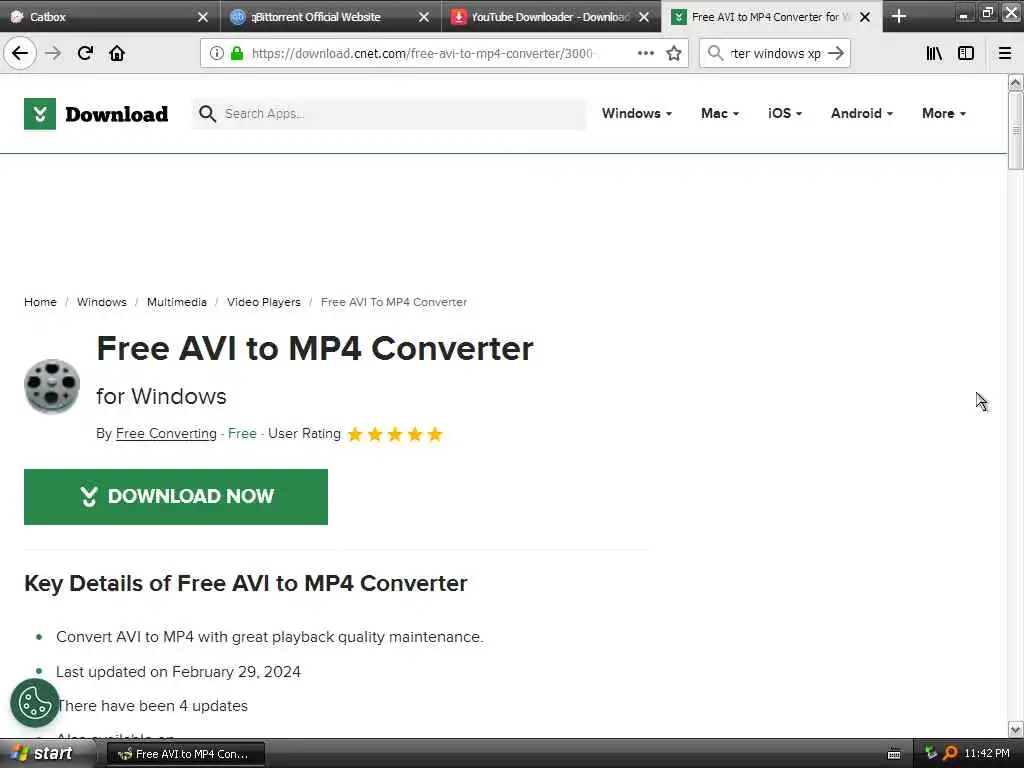The image size is (1024, 768).
Task: Expand the Windows dropdown menu
Action: point(637,114)
